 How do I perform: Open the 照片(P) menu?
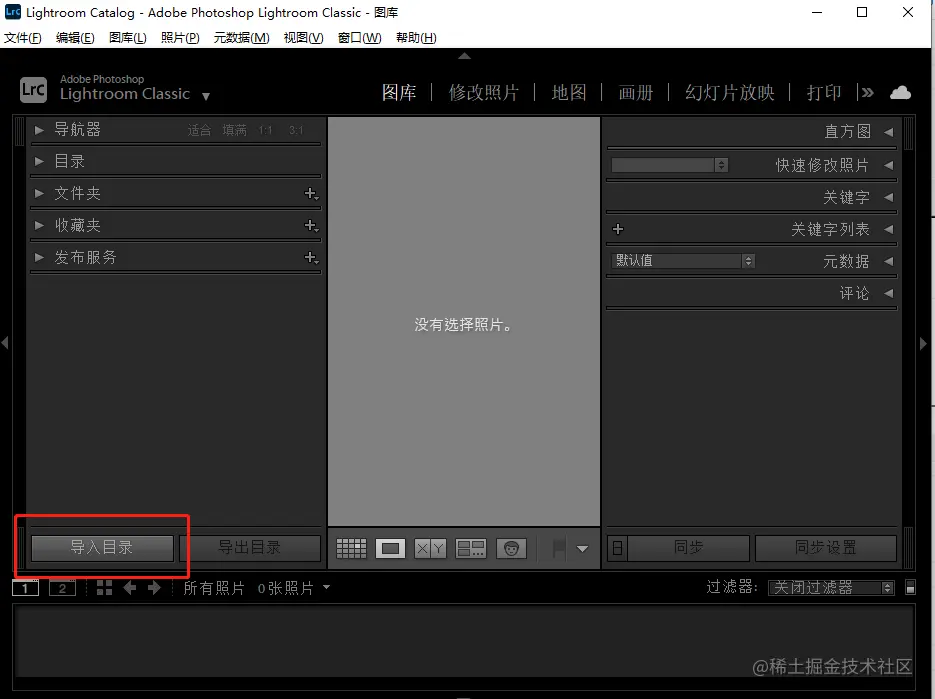pos(180,38)
